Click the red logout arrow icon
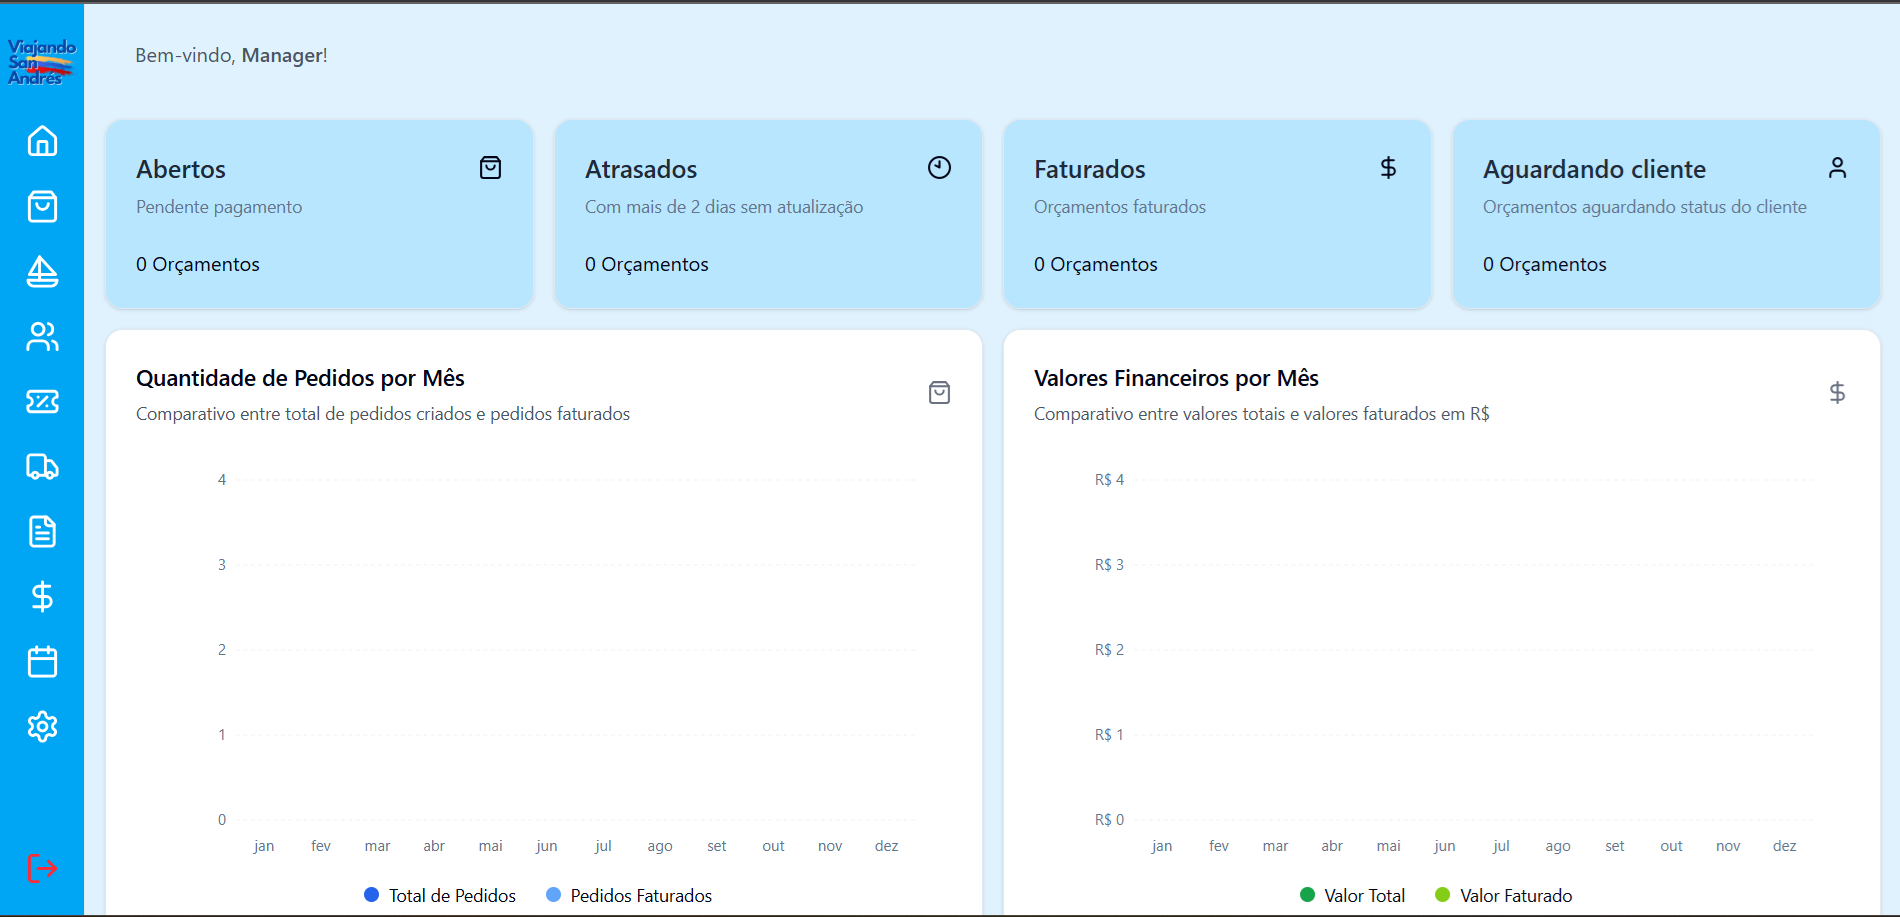 42,868
